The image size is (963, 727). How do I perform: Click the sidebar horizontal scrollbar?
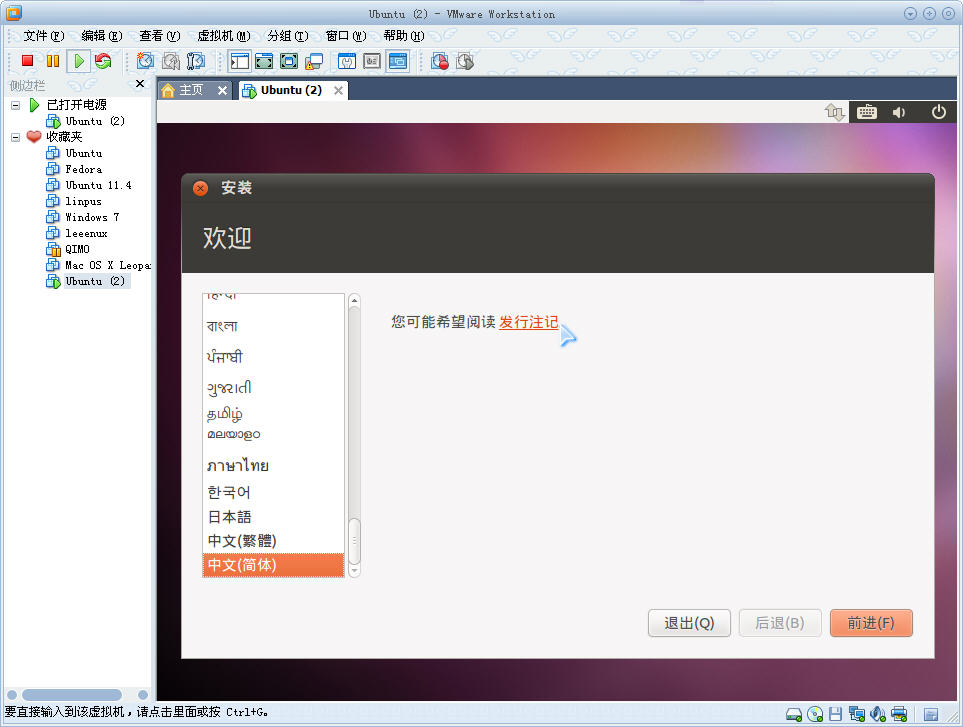[72, 694]
